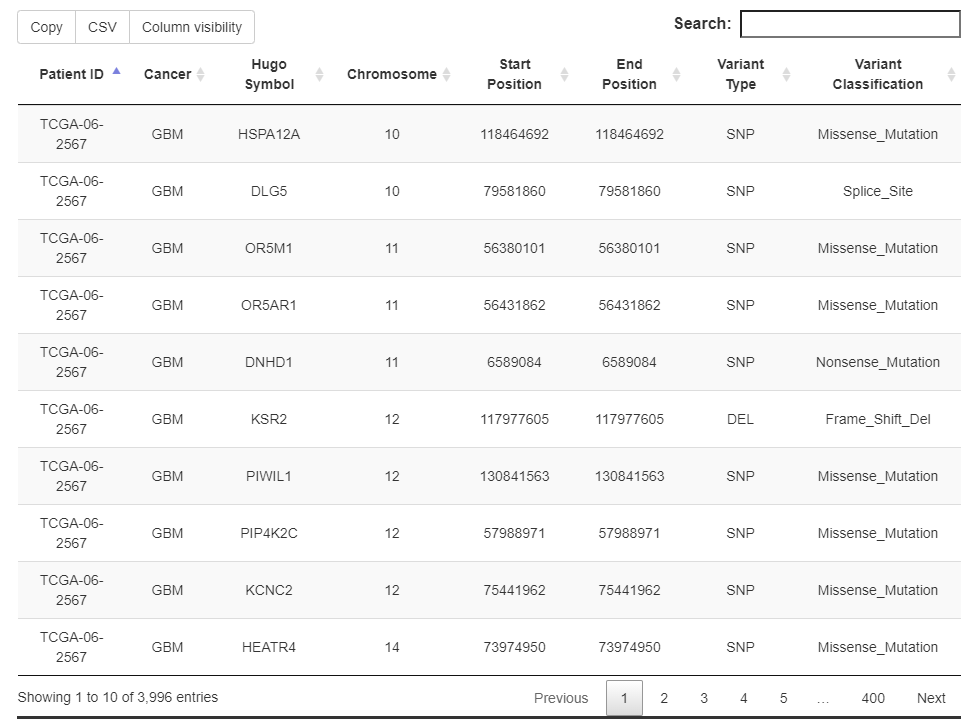Viewport: 976px width, 727px height.
Task: Click the sort icon beside Cancer
Action: pyautogui.click(x=200, y=75)
